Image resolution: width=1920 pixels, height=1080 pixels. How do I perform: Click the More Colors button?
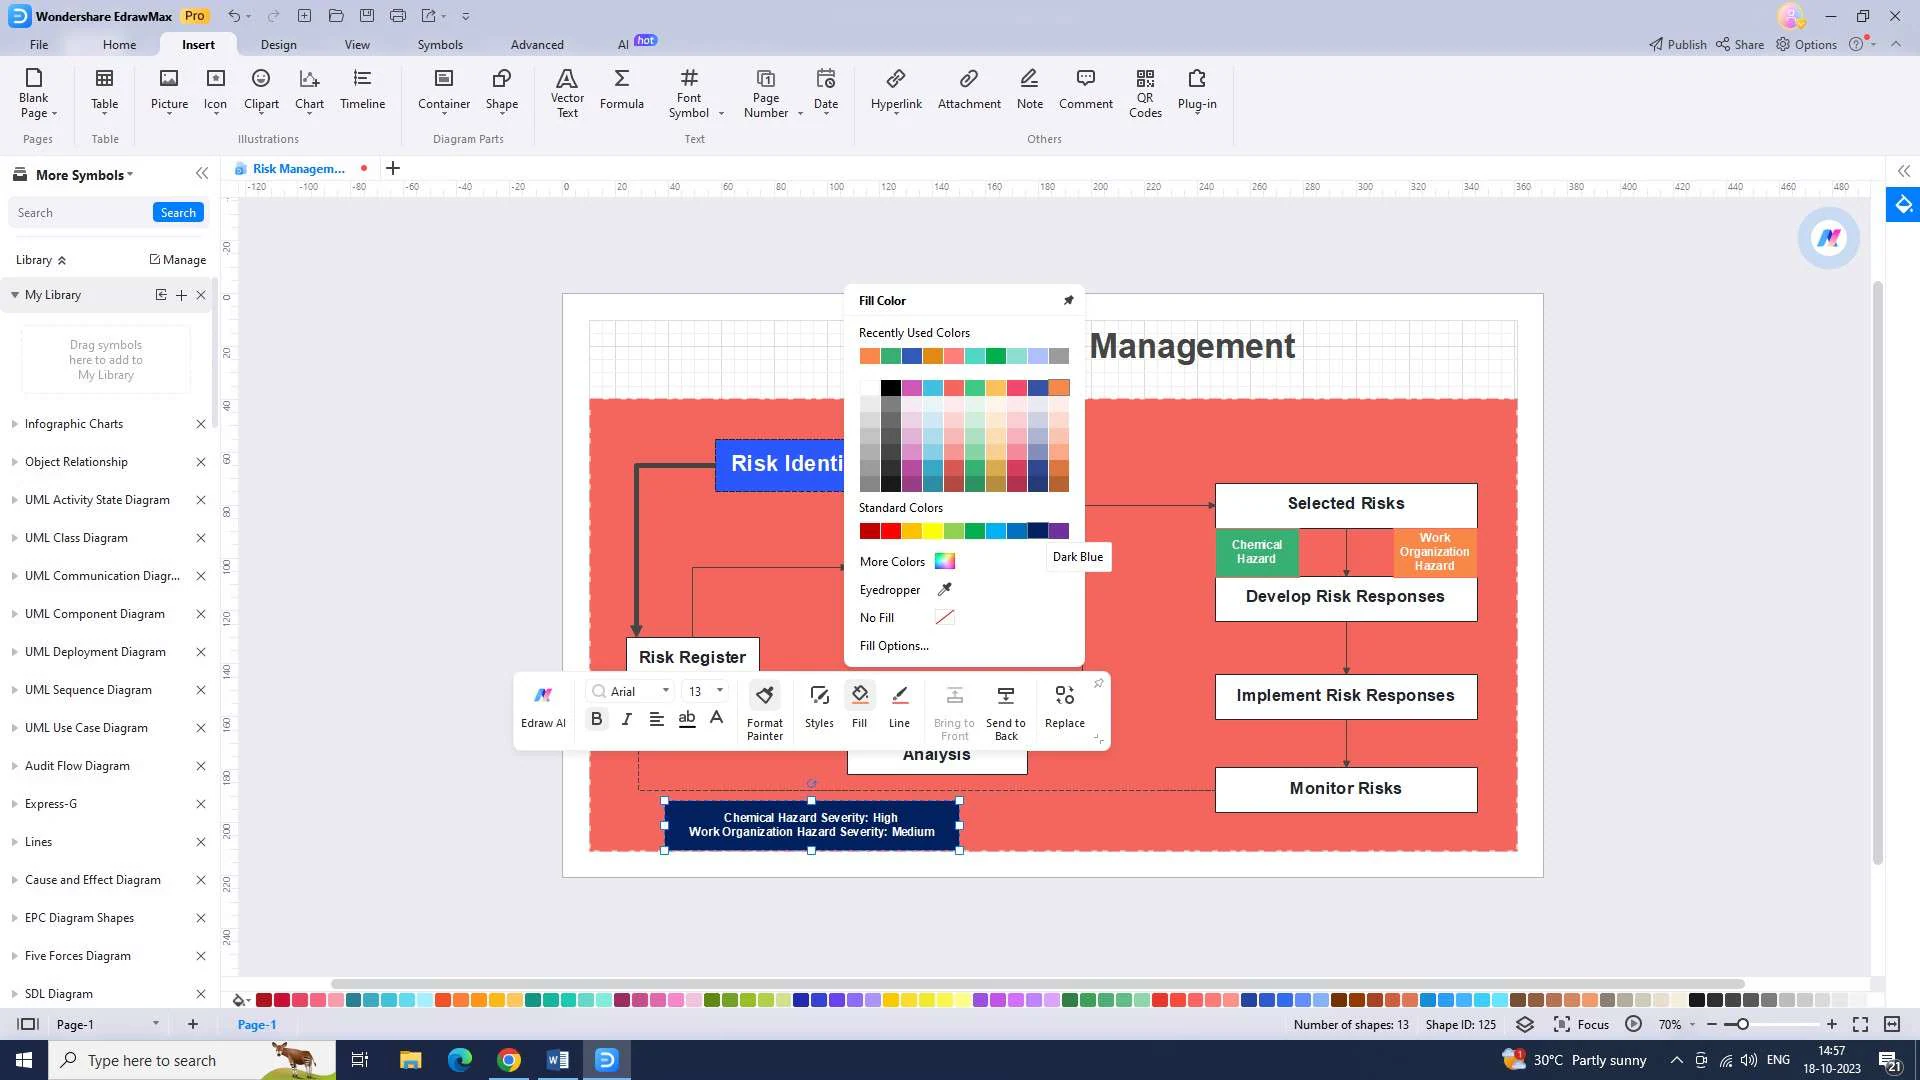pyautogui.click(x=905, y=560)
